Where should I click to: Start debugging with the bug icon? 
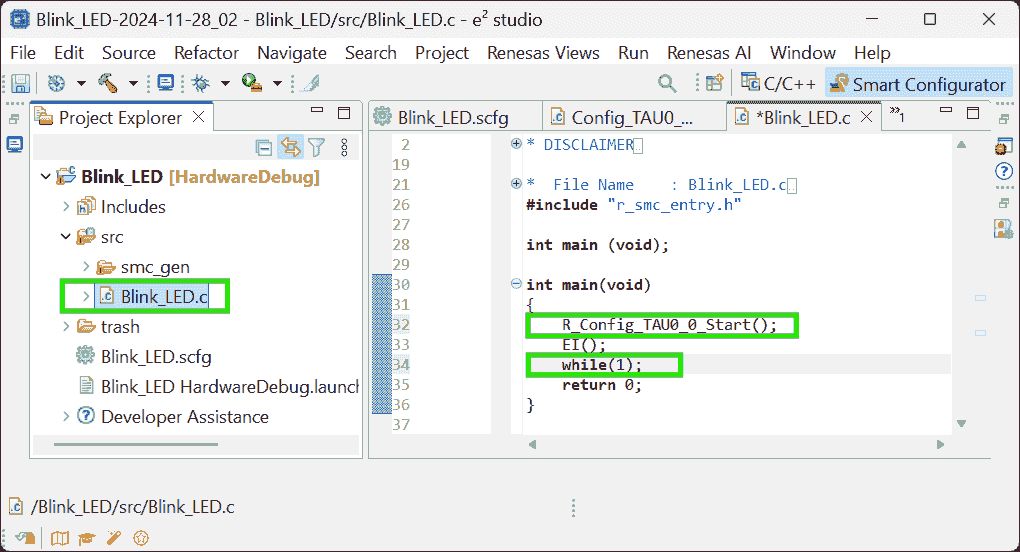pos(200,84)
